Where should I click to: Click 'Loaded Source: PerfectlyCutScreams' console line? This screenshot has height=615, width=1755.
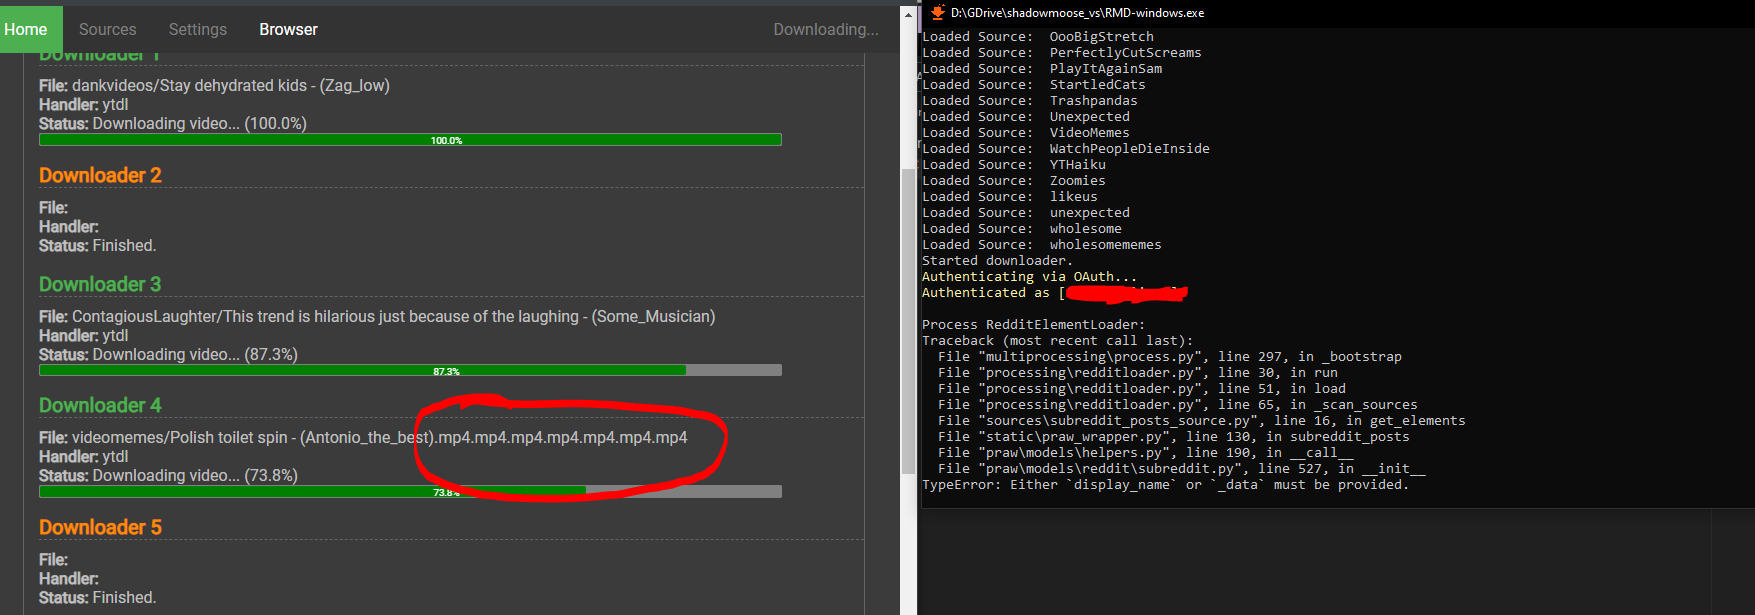click(1062, 53)
